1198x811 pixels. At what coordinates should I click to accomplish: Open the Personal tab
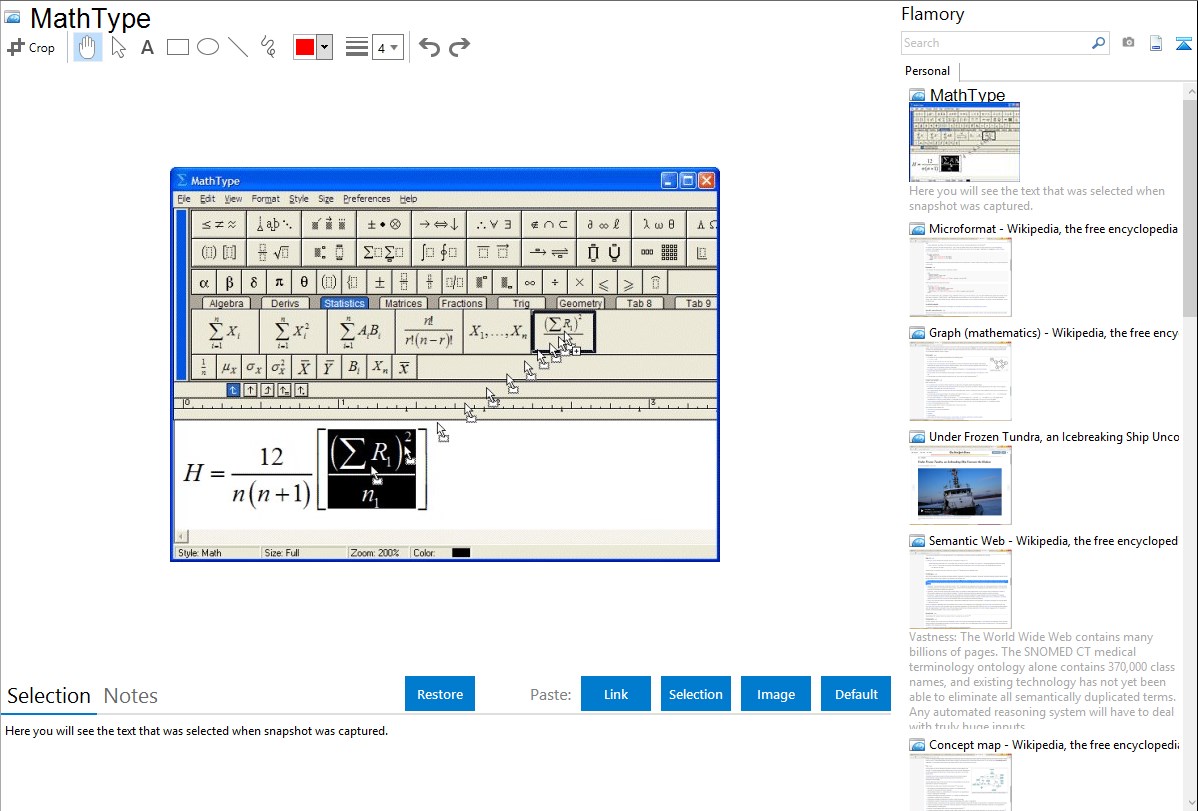click(x=928, y=71)
